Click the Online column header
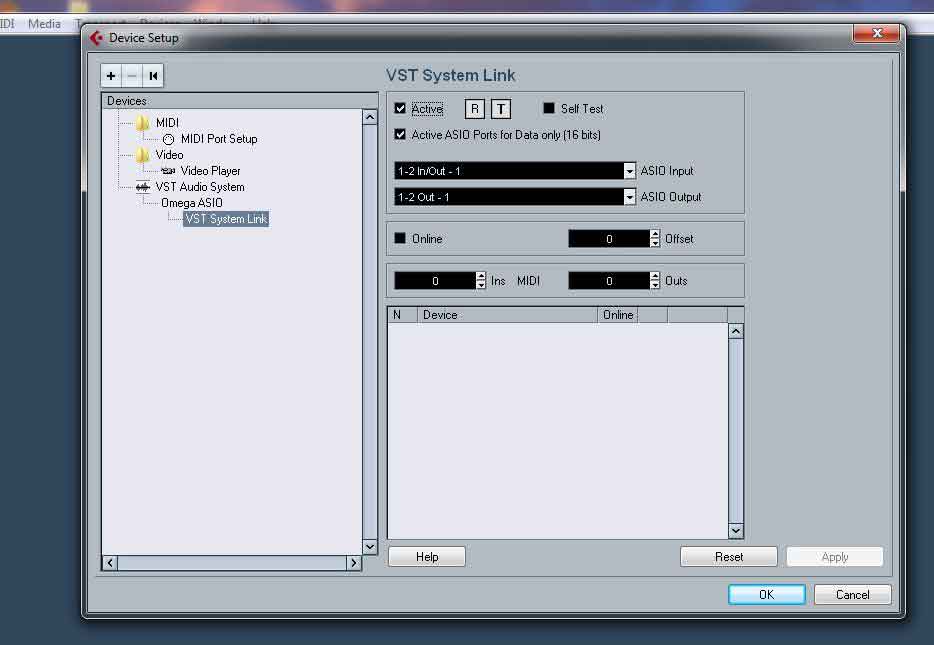 618,315
